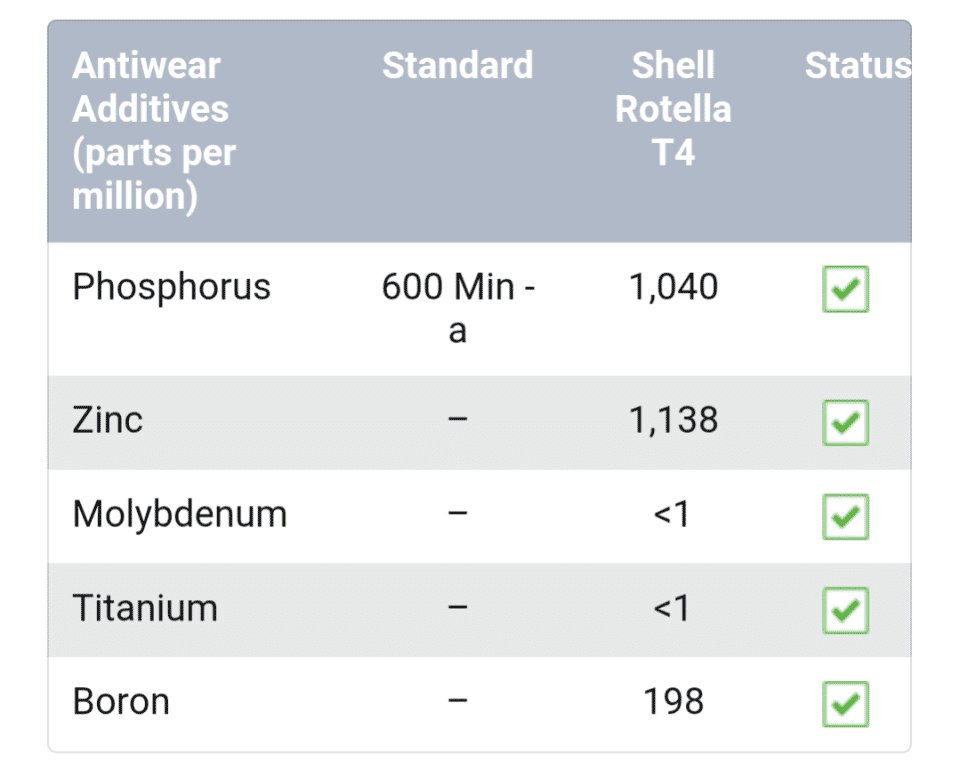This screenshot has height=768, width=960.
Task: Click the Antiwear Additives column header
Action: 154,130
